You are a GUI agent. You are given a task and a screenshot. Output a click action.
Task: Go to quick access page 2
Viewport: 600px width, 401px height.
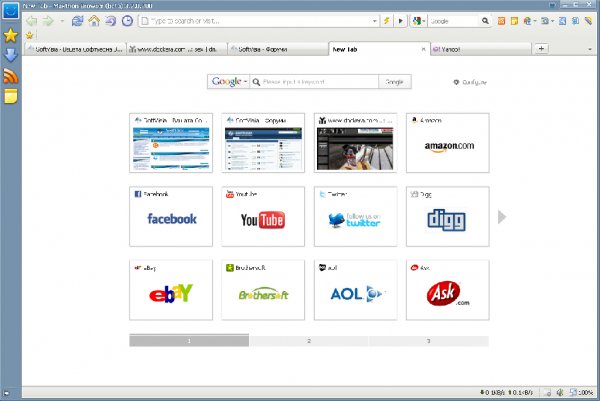309,341
